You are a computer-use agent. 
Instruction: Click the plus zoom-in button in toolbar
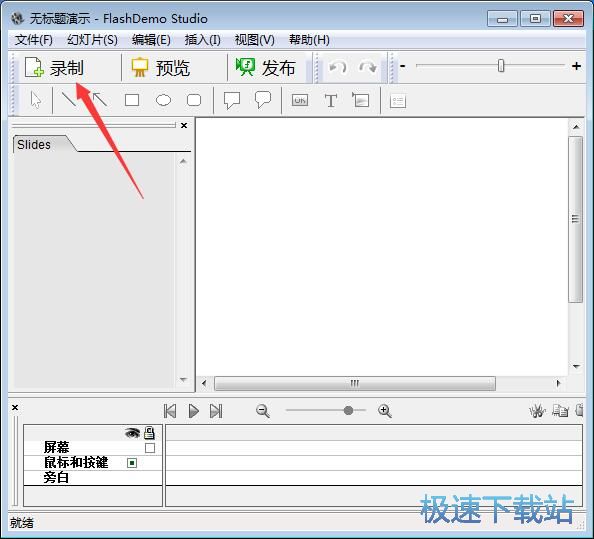576,66
